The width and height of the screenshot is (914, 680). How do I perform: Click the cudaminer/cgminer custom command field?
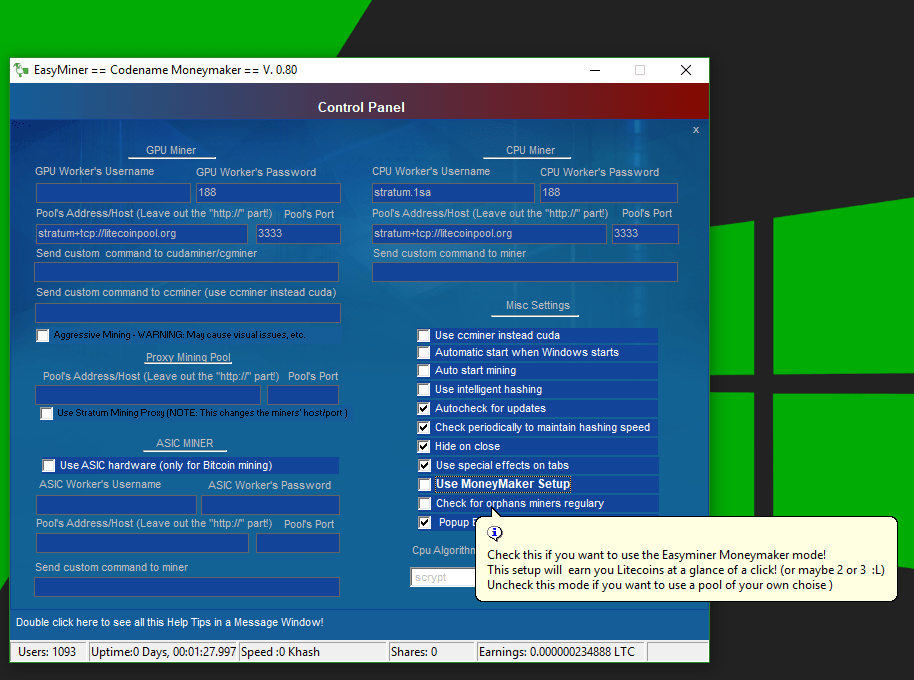187,272
